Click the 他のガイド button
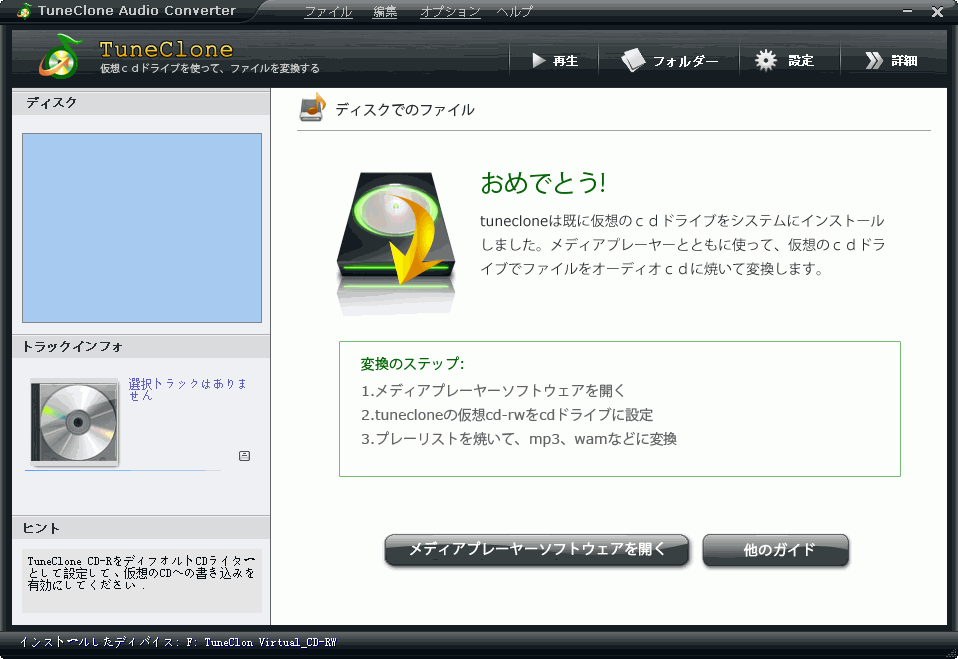 (x=776, y=549)
